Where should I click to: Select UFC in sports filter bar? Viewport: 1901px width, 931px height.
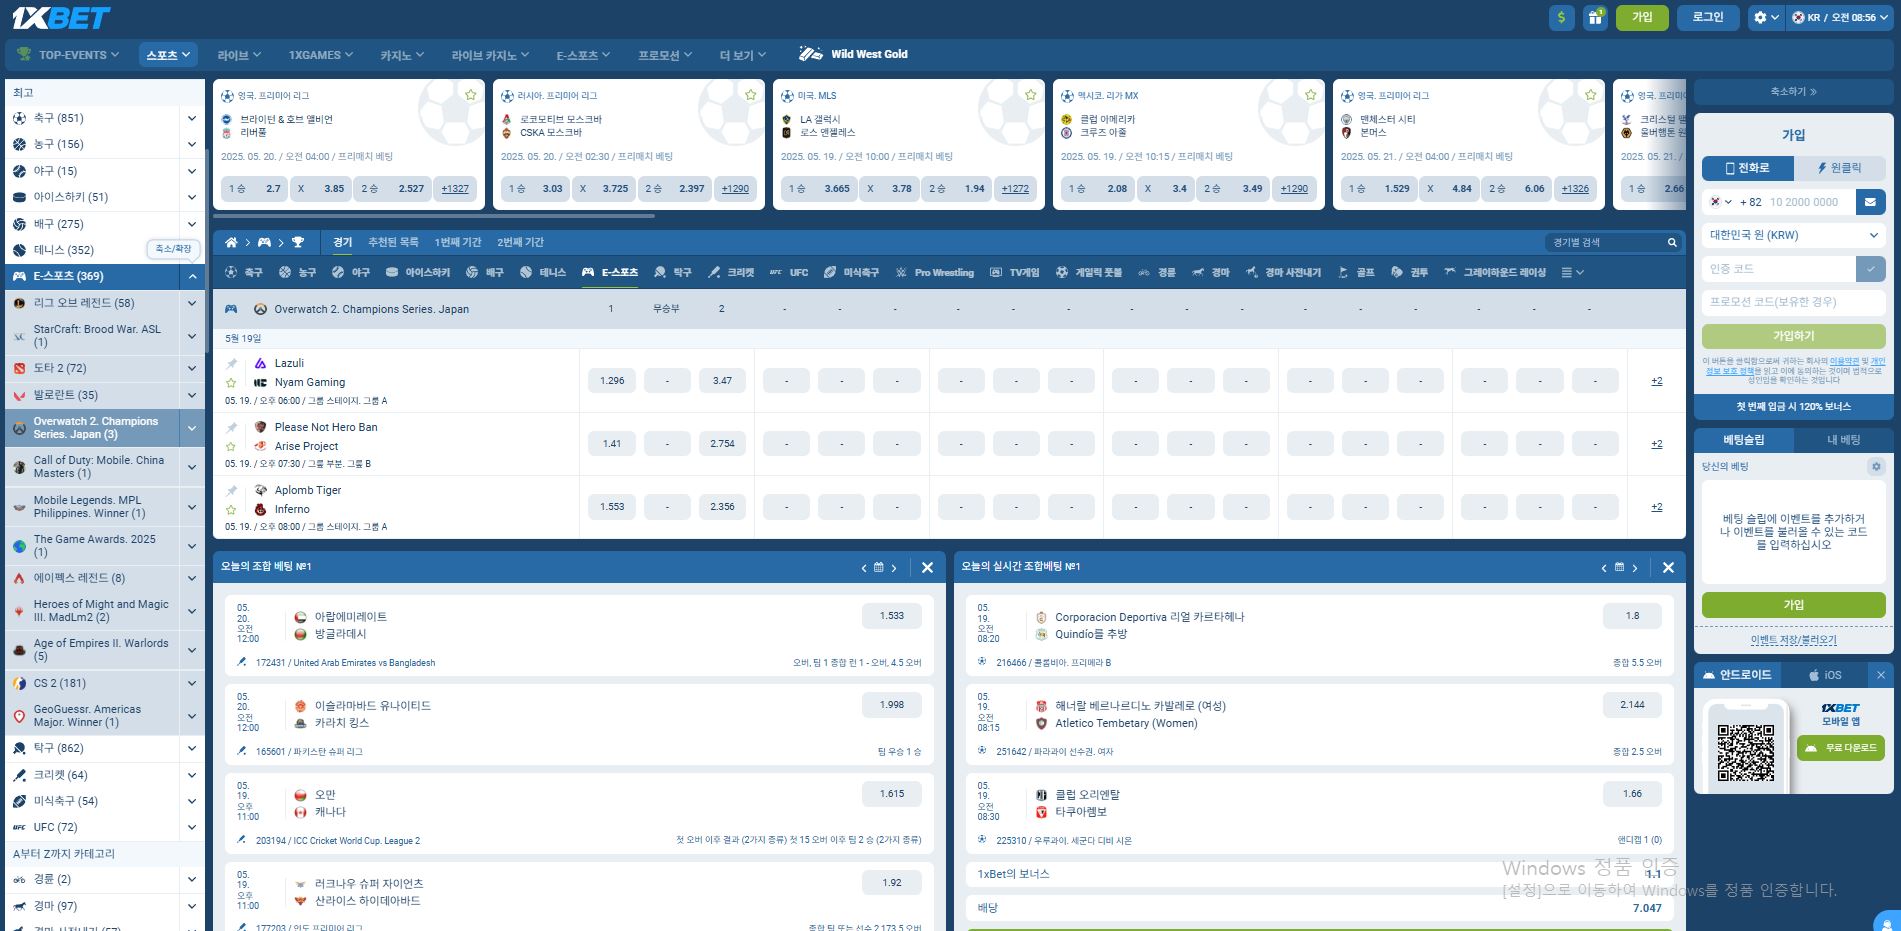[x=788, y=272]
